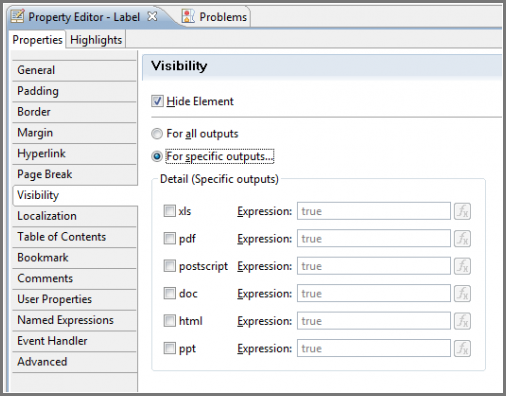The width and height of the screenshot is (506, 396).
Task: Click the Property Editor pencil icon
Action: [x=17, y=16]
